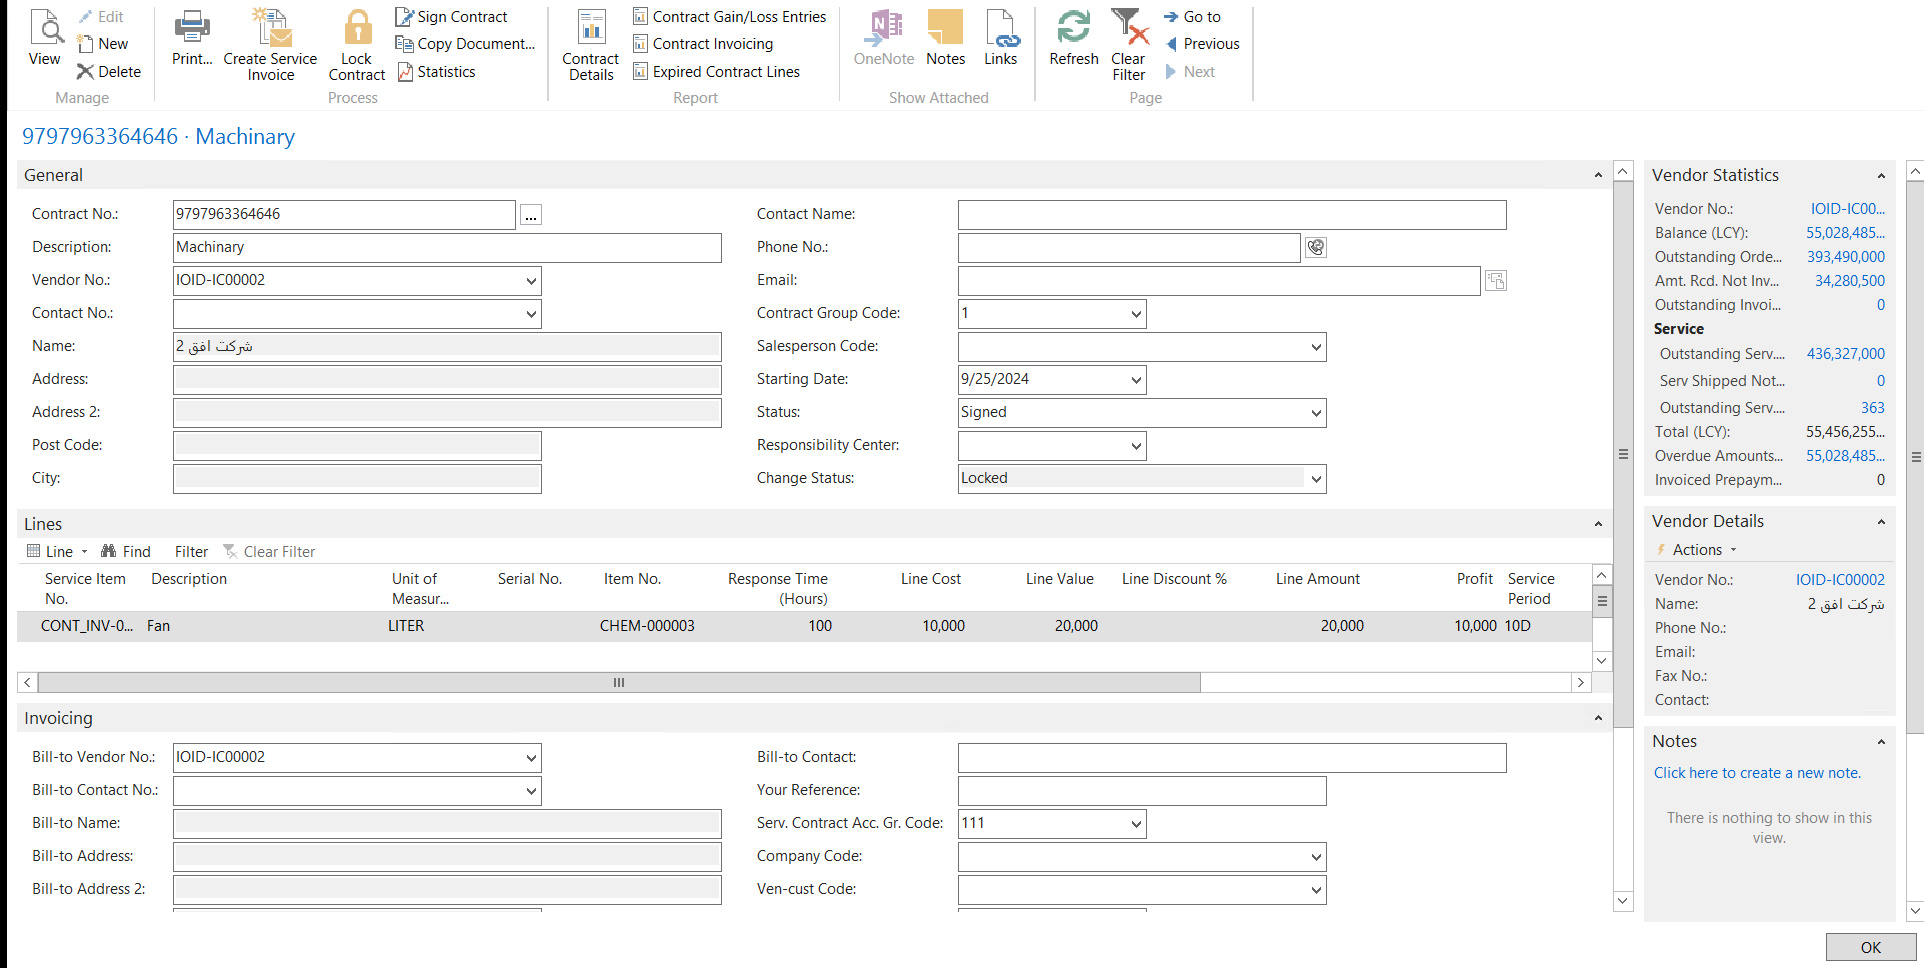Click the Contact Name input field
The height and width of the screenshot is (968, 1924).
(1232, 215)
